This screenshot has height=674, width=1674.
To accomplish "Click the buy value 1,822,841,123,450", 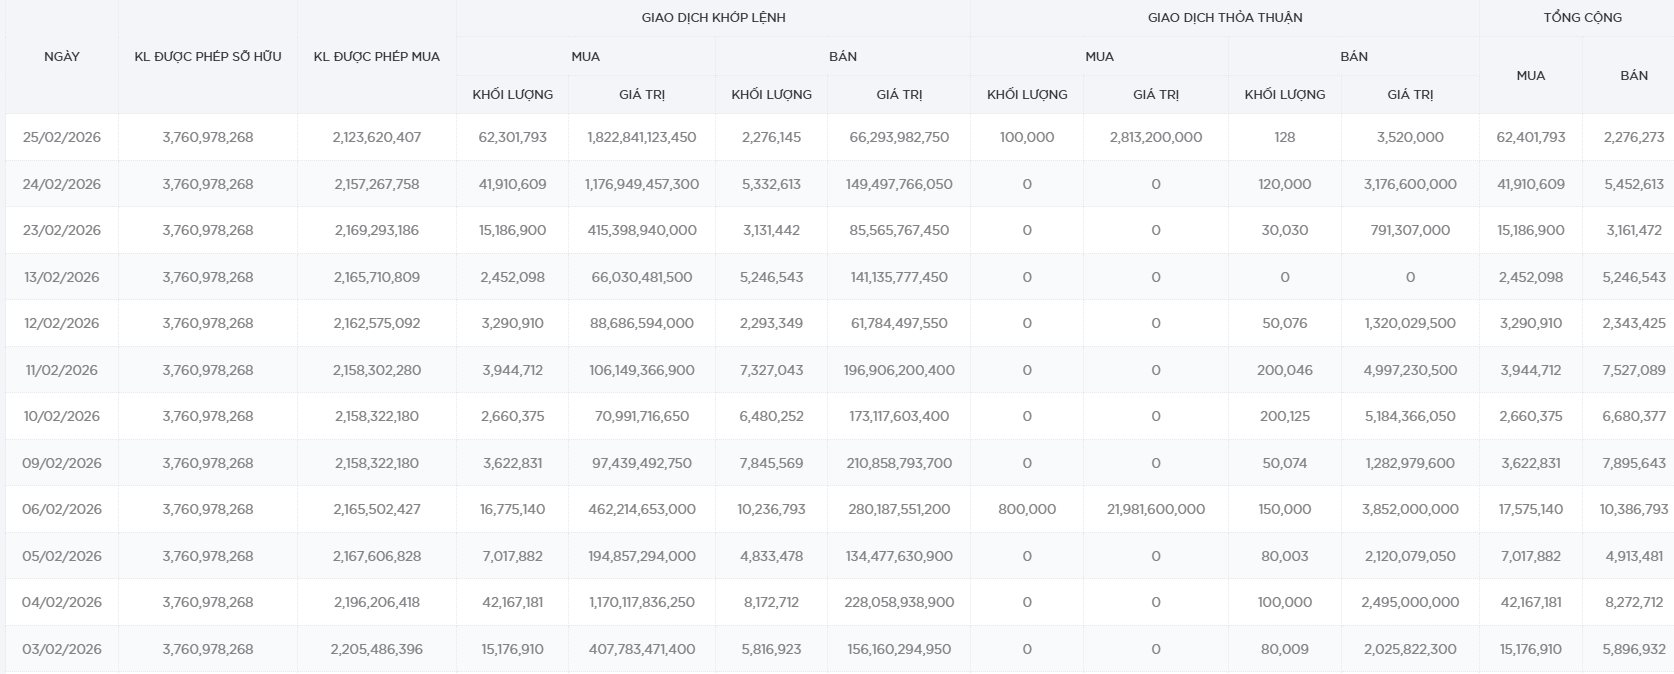I will tap(641, 138).
